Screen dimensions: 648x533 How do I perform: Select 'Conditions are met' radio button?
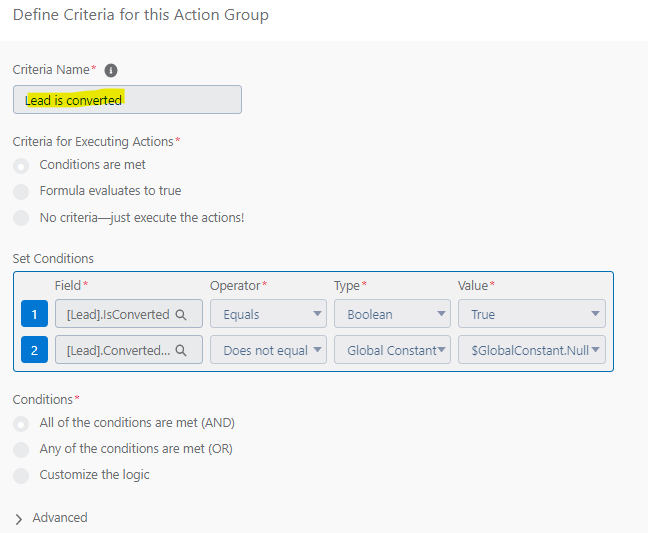(x=21, y=166)
